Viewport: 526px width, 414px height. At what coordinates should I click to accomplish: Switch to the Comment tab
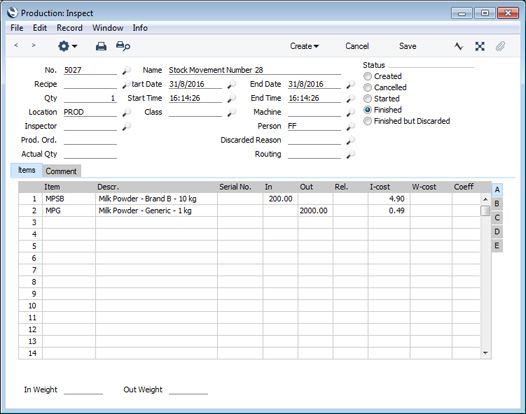pyautogui.click(x=61, y=171)
